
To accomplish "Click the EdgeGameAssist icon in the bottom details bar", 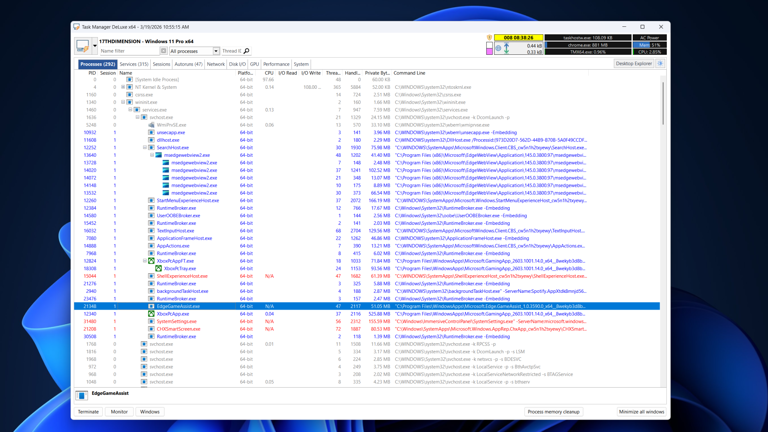I will pos(81,395).
